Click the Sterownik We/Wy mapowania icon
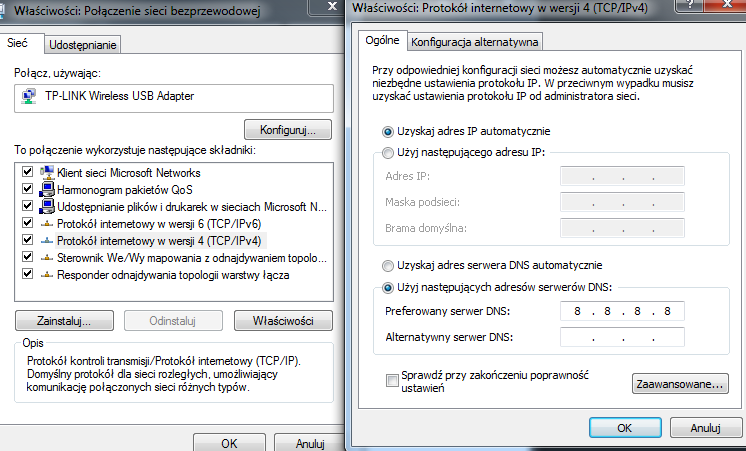Viewport: 746px width, 451px height. 47,258
